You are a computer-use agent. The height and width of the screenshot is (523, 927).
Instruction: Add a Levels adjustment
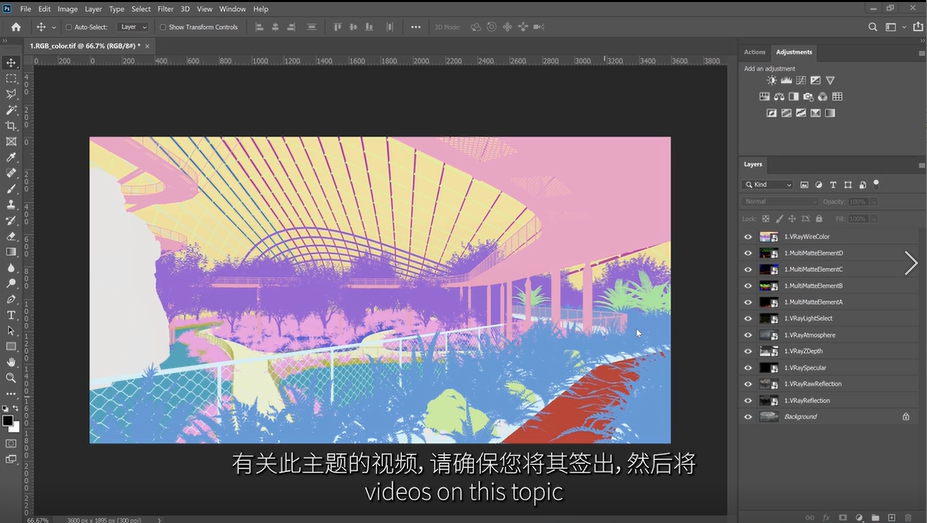click(x=786, y=80)
